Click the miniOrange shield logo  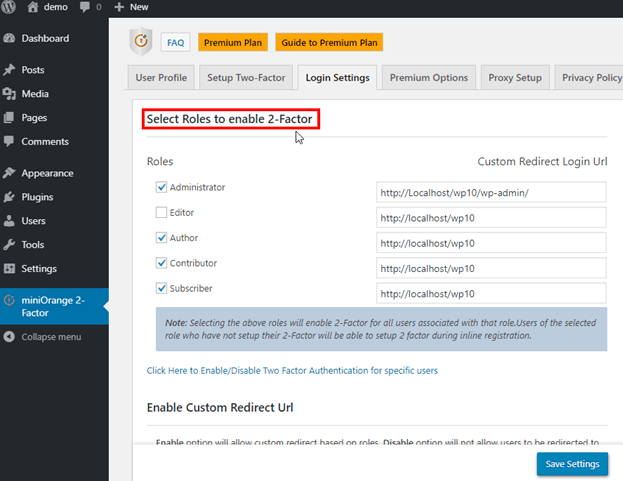pyautogui.click(x=141, y=41)
